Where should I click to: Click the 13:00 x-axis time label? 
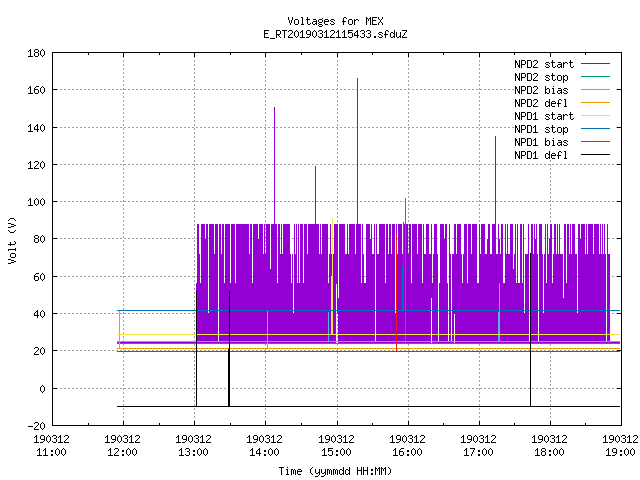coord(193,452)
